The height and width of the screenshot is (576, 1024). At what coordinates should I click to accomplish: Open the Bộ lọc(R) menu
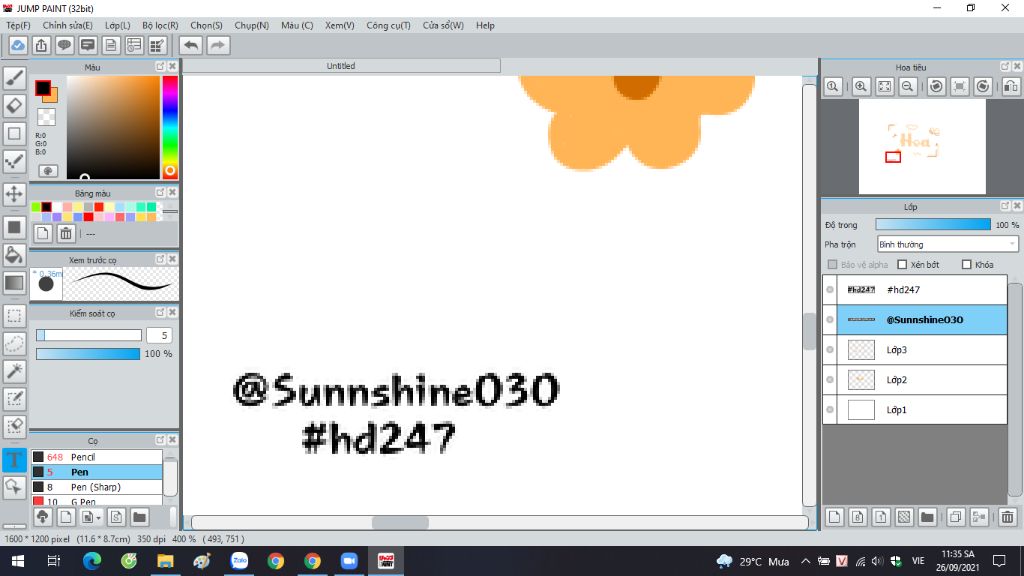pos(160,25)
